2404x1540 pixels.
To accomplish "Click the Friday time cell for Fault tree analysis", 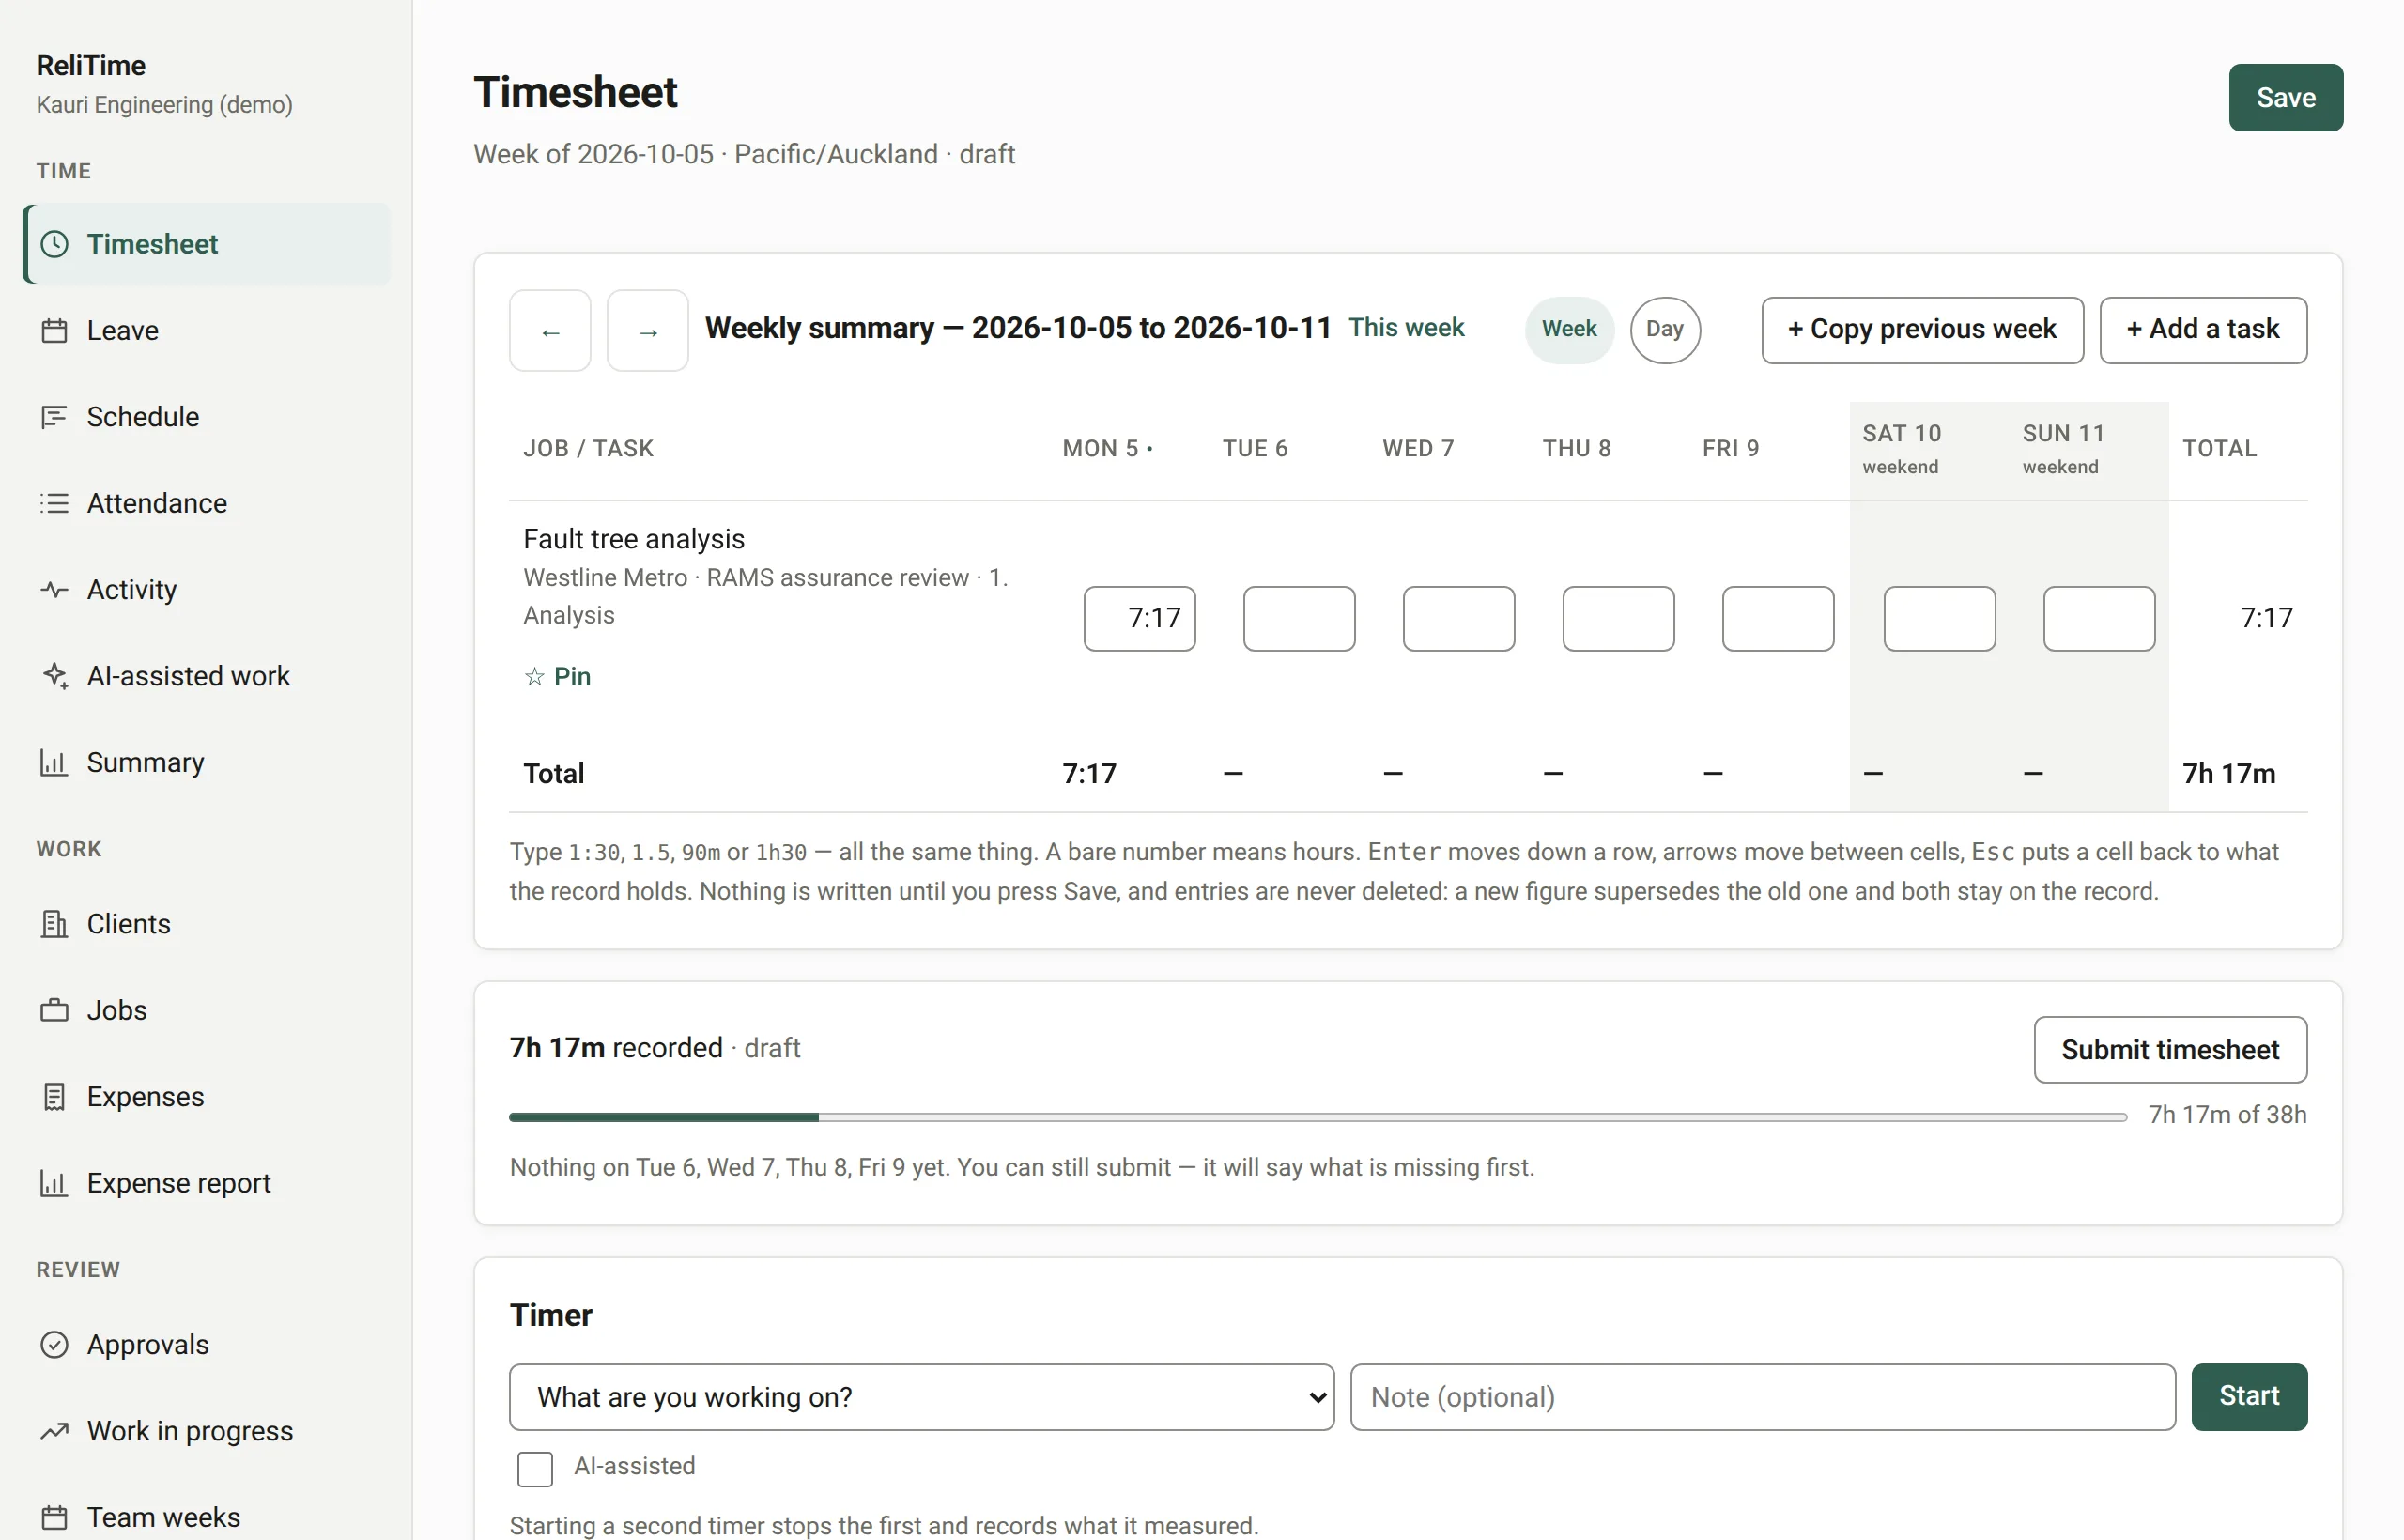I will tap(1778, 619).
